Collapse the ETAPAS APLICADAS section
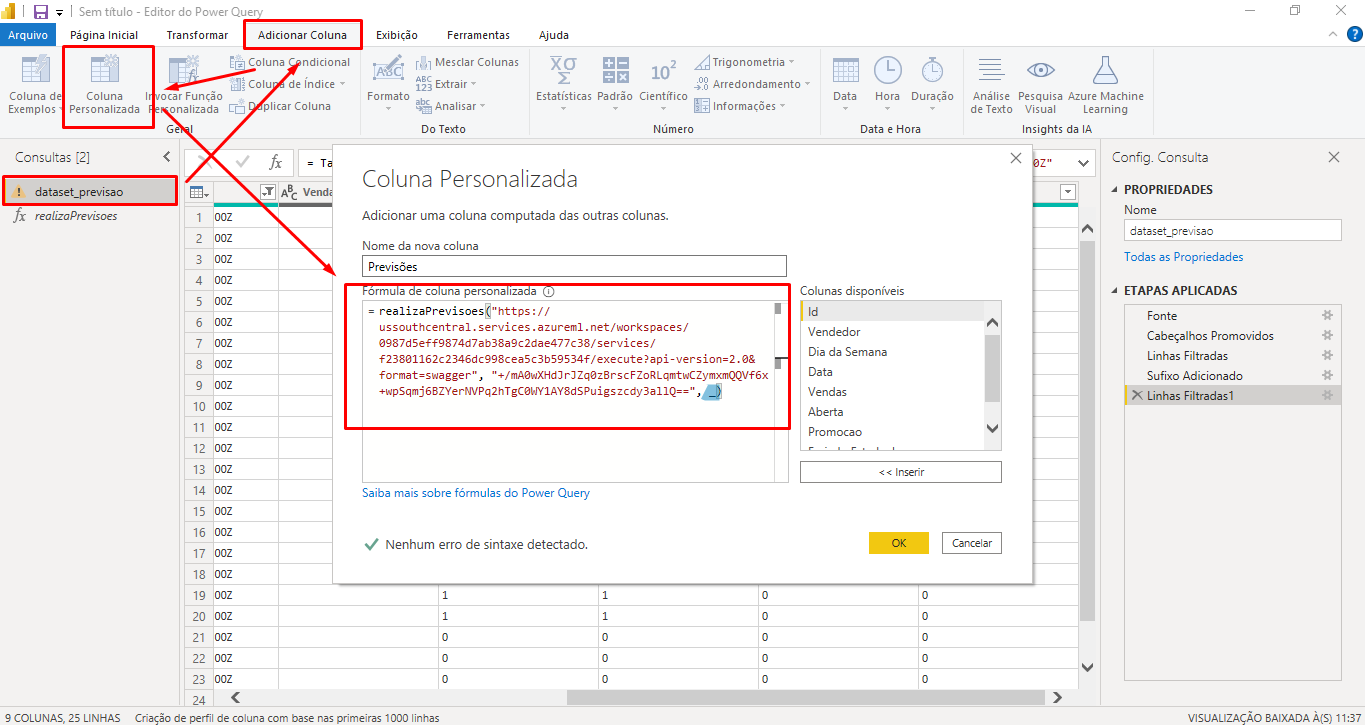The width and height of the screenshot is (1365, 725). point(1116,291)
